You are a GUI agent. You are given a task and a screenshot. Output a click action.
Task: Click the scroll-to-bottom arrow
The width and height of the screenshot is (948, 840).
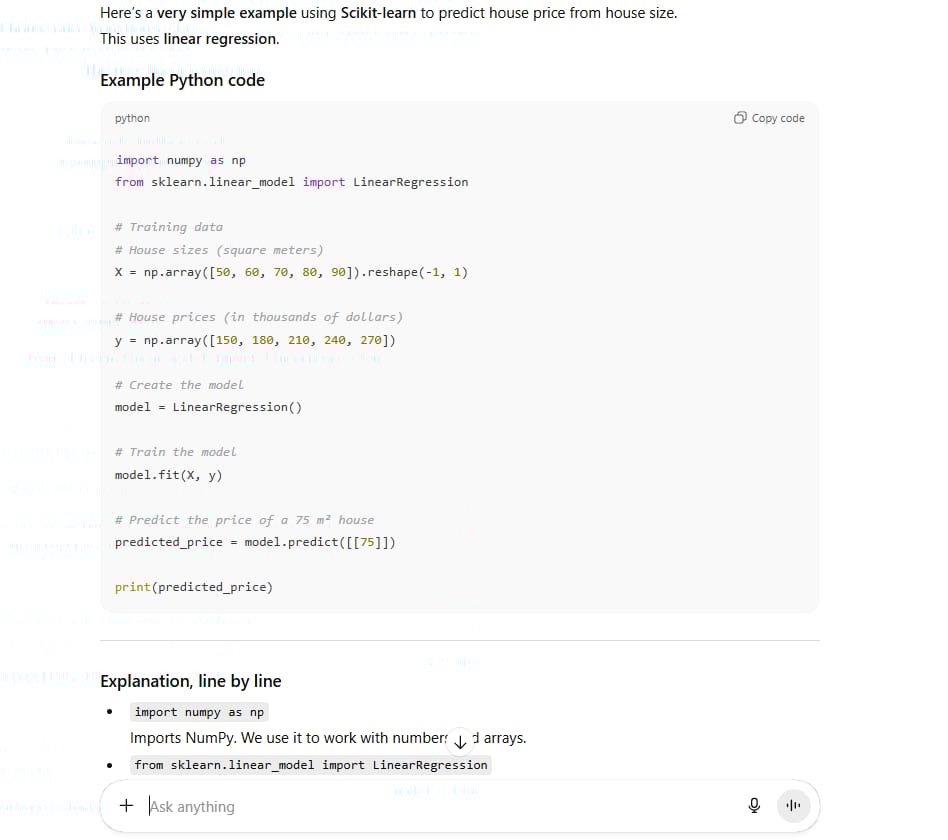coord(460,742)
